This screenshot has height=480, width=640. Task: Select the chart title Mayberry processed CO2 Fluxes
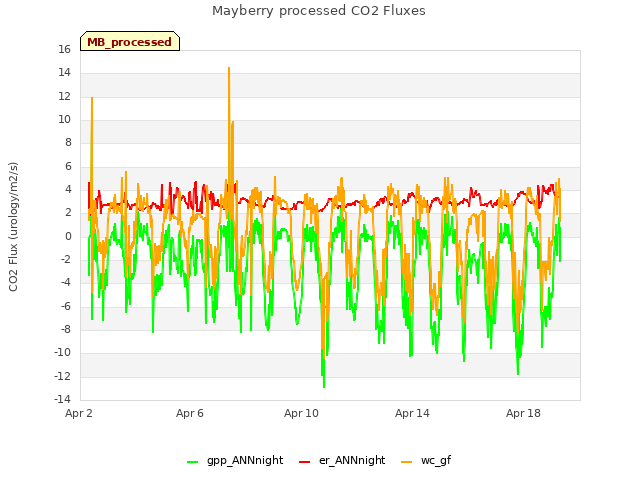(x=319, y=10)
